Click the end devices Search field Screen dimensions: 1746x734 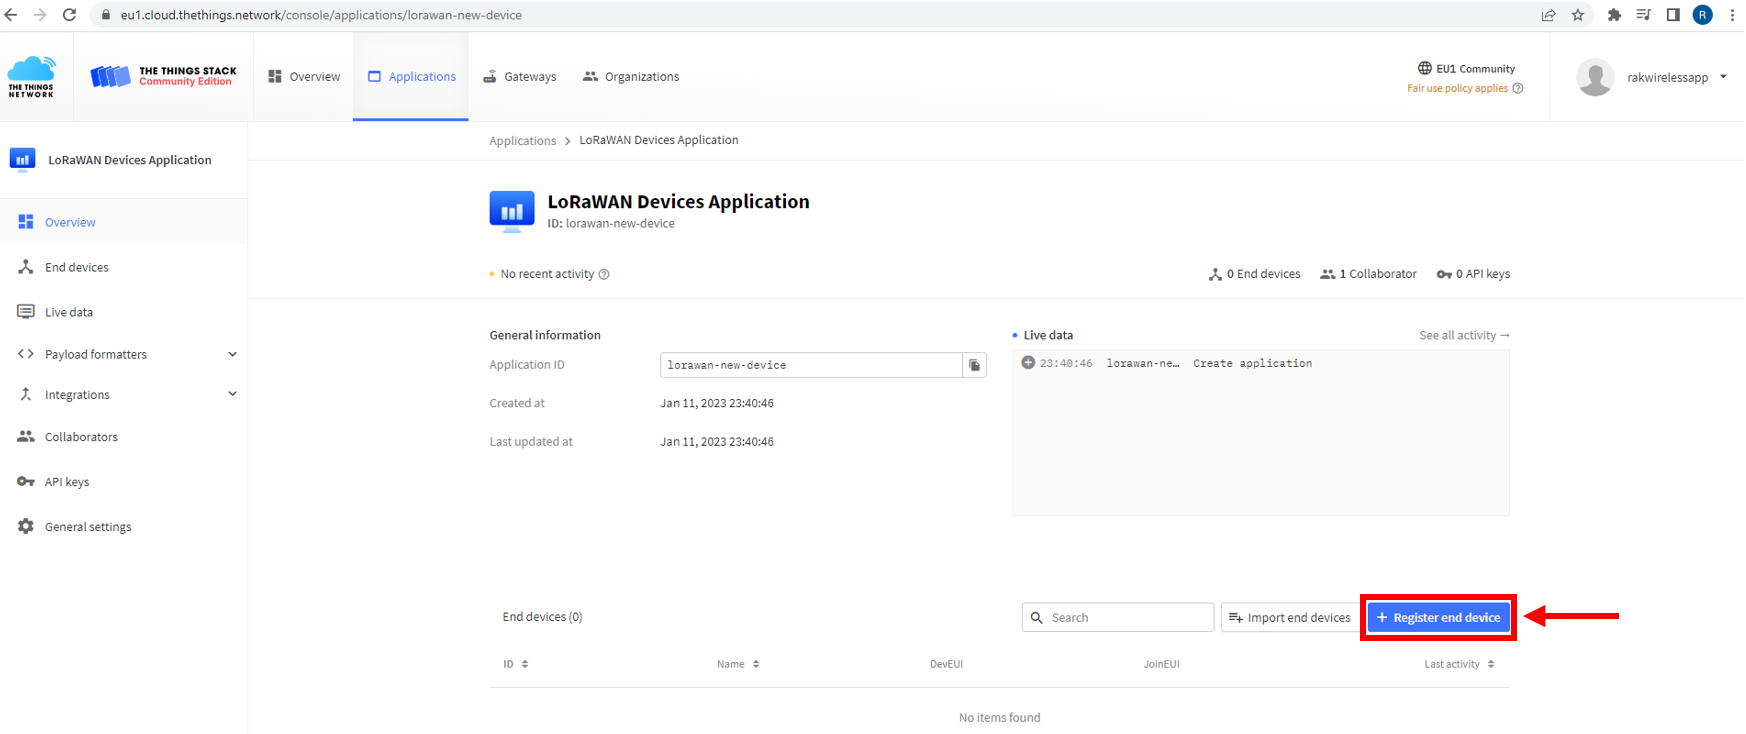click(x=1118, y=617)
